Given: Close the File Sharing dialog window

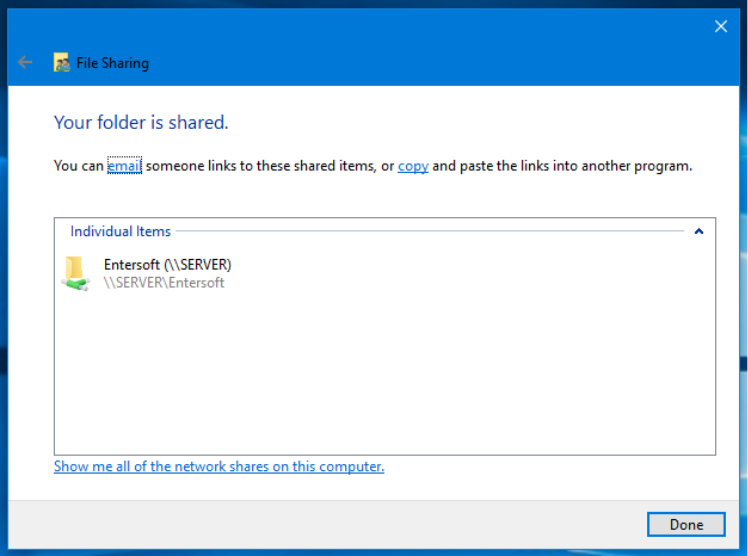Looking at the screenshot, I should [x=721, y=26].
